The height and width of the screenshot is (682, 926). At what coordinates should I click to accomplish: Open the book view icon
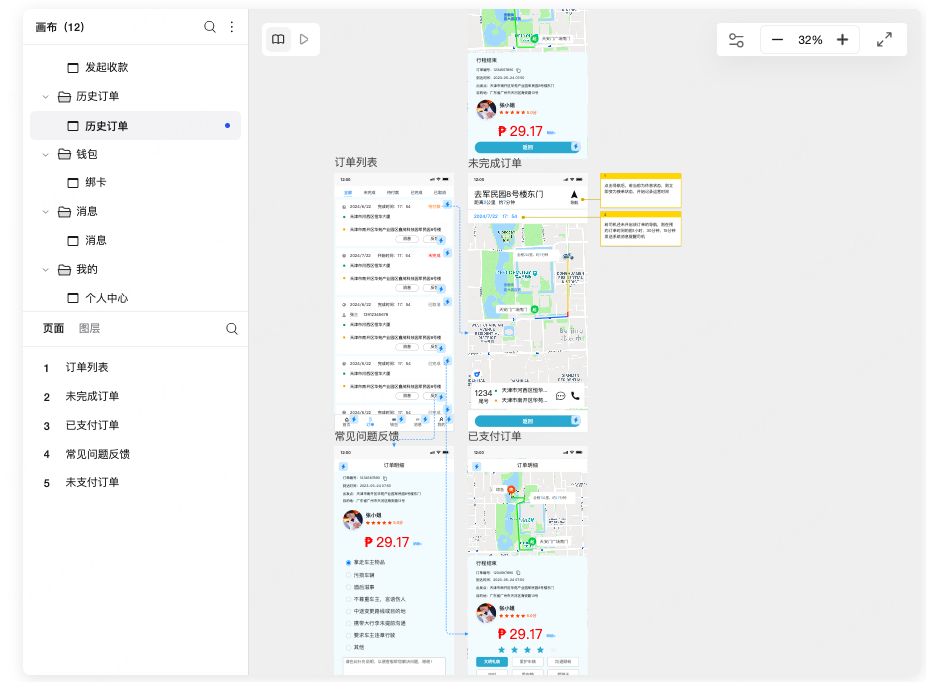(x=278, y=40)
